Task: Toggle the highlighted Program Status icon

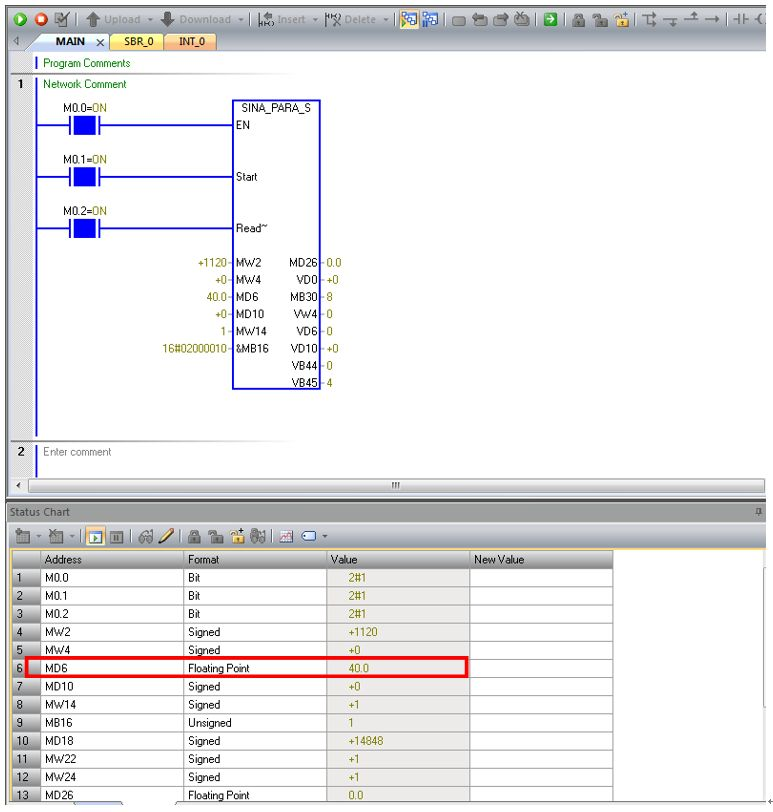Action: click(409, 20)
